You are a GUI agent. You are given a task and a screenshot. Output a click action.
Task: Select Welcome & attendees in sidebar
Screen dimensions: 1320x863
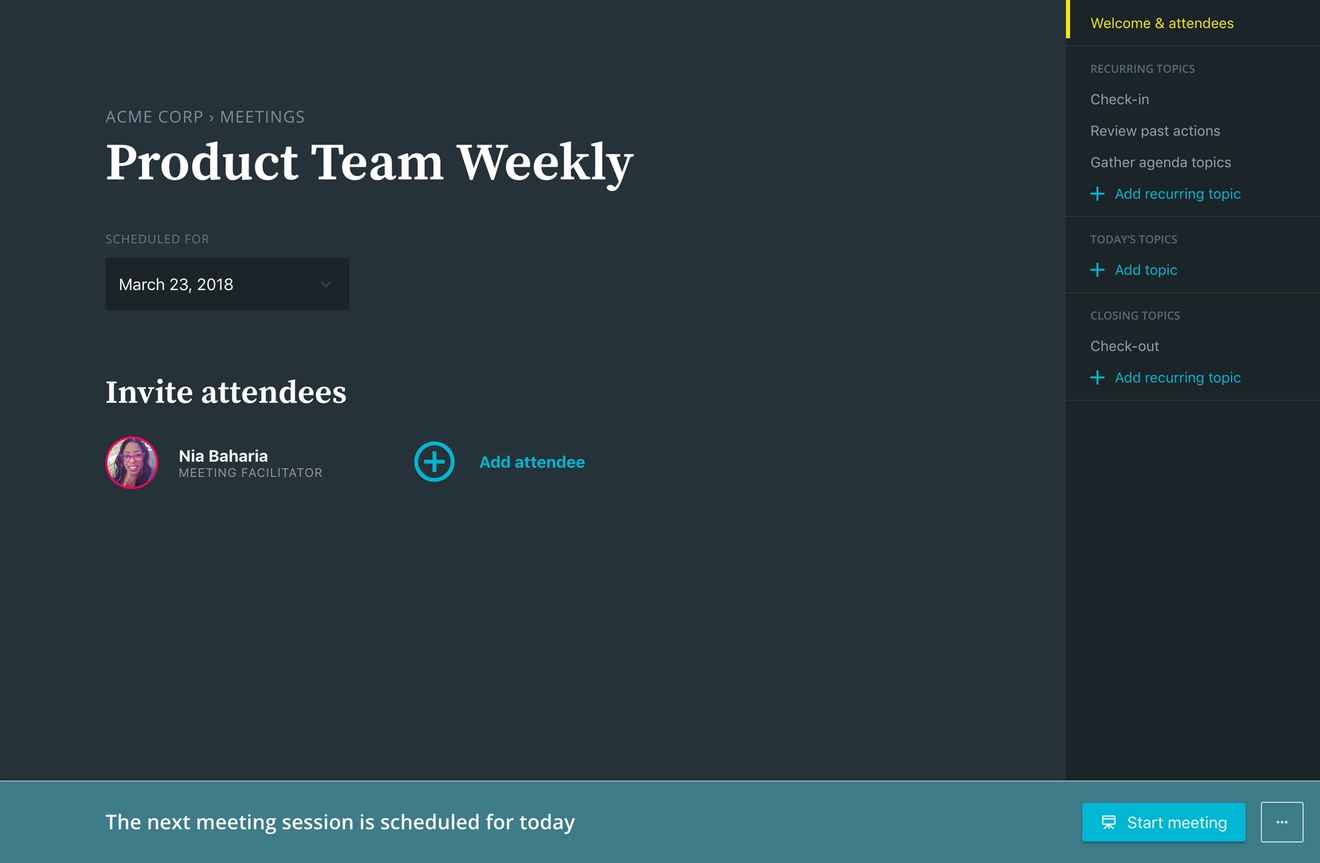point(1162,23)
